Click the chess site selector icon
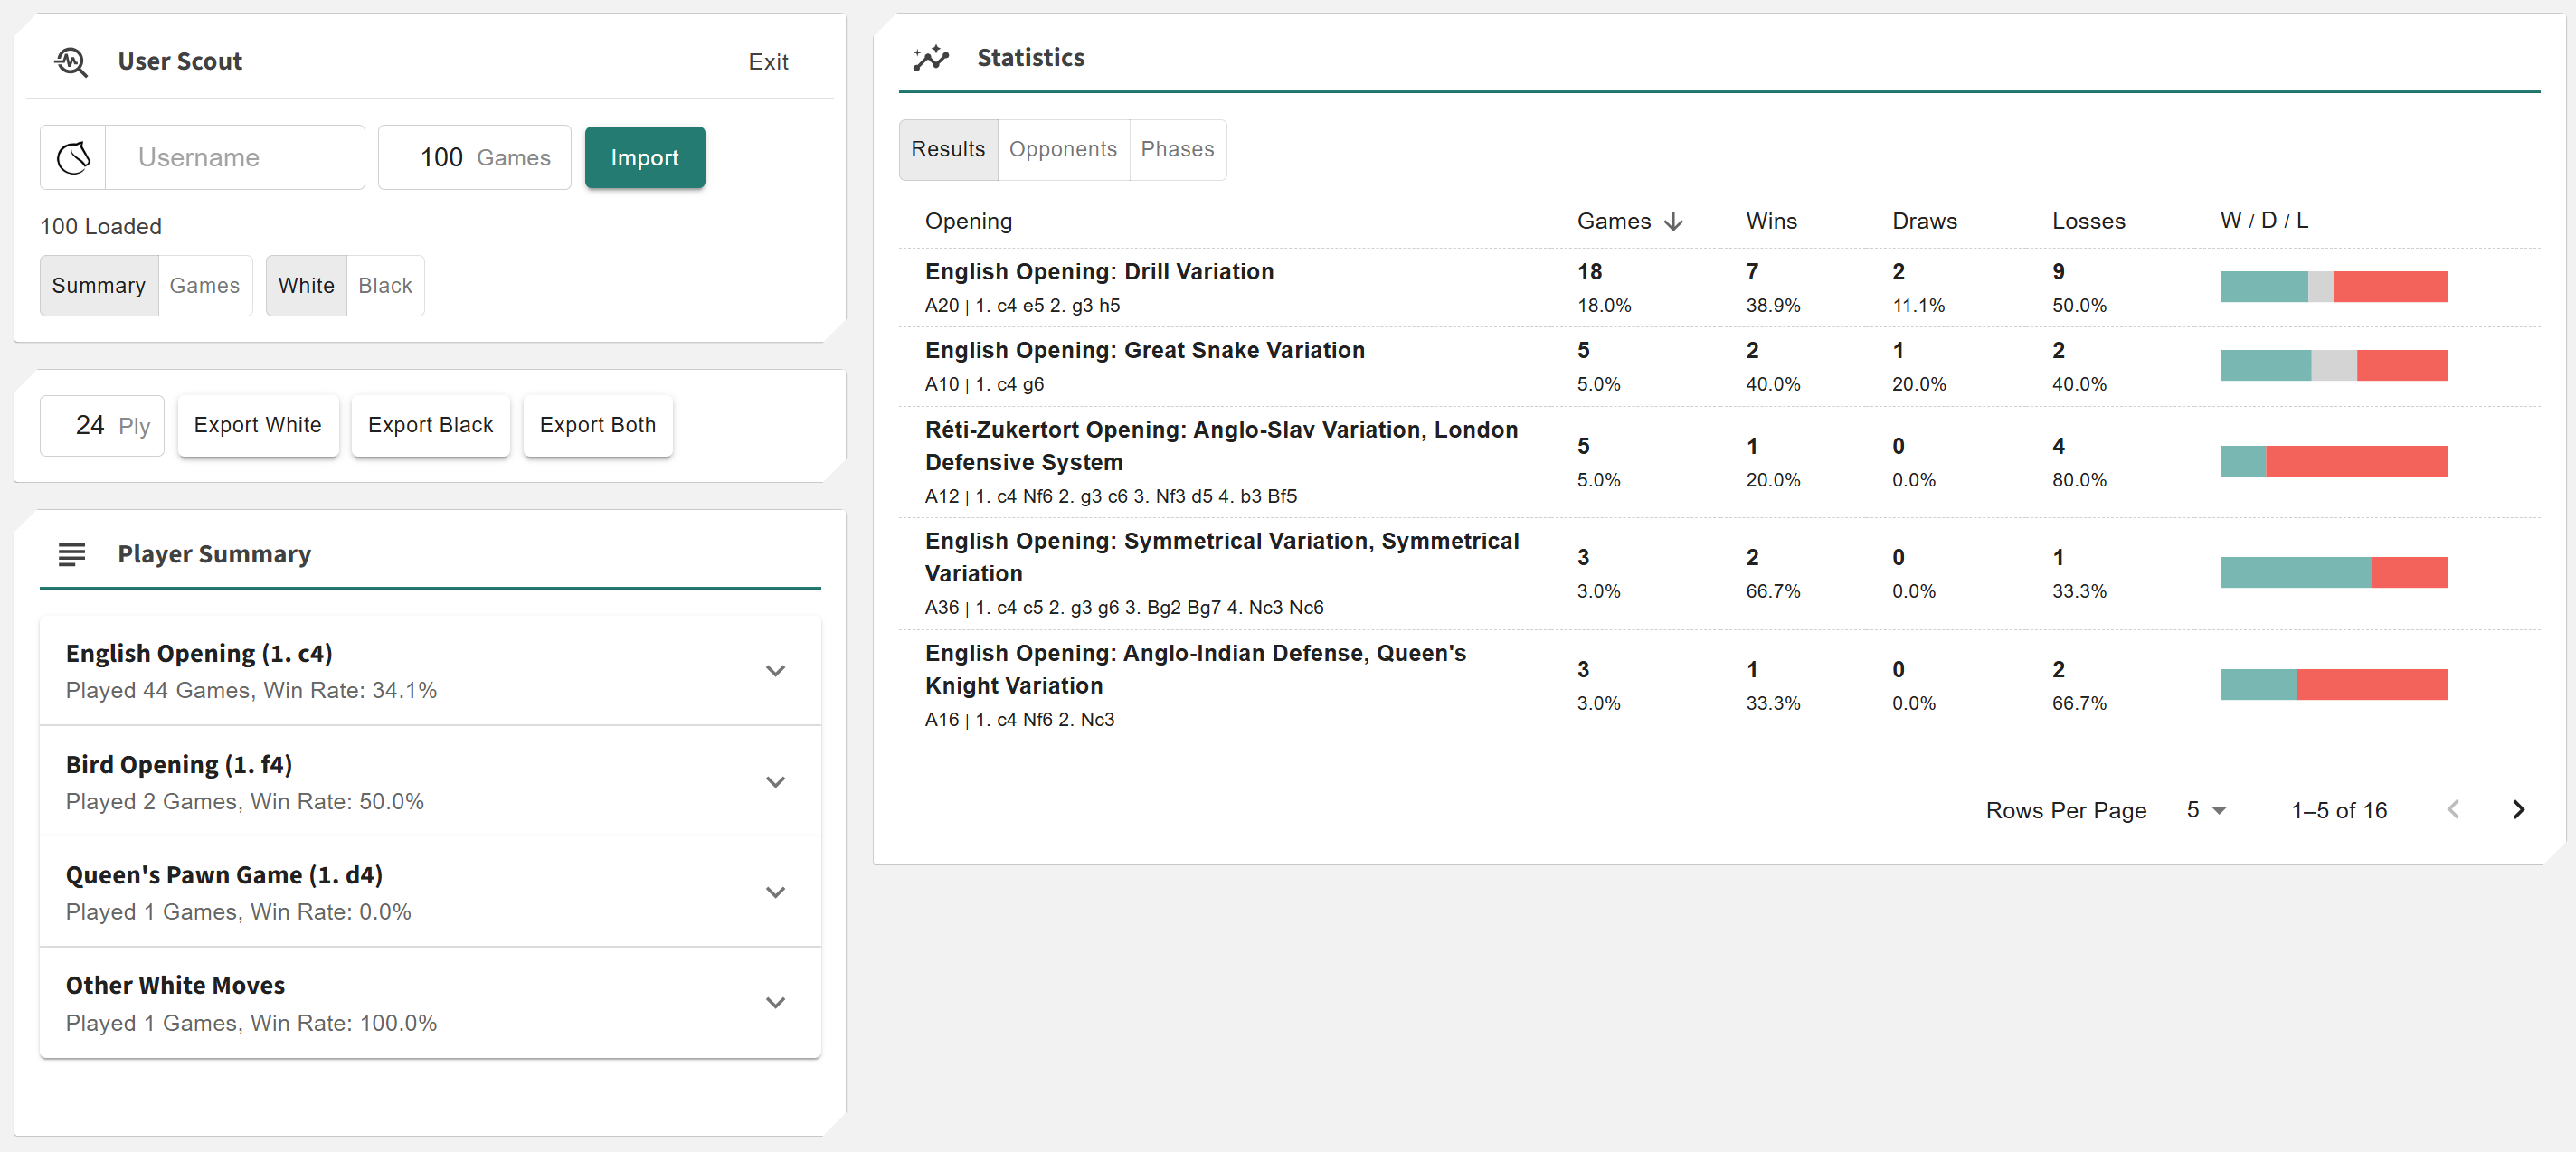The image size is (2576, 1152). tap(73, 157)
